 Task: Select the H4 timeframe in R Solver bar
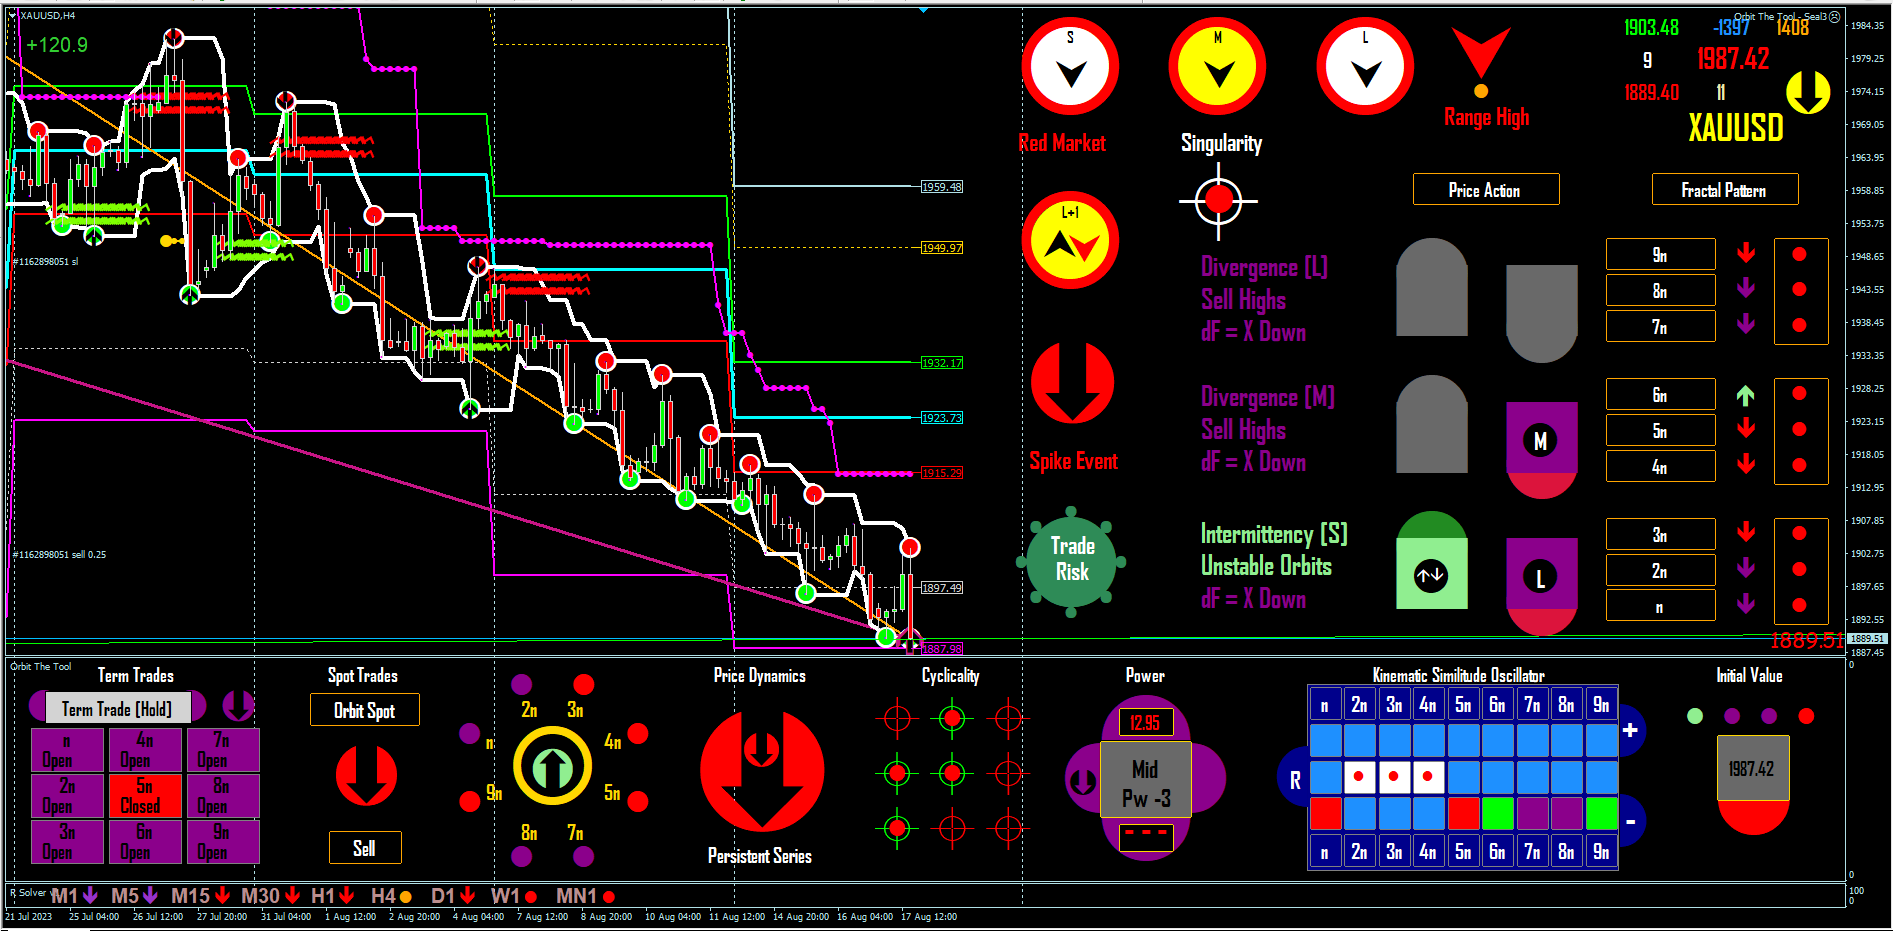coord(391,896)
